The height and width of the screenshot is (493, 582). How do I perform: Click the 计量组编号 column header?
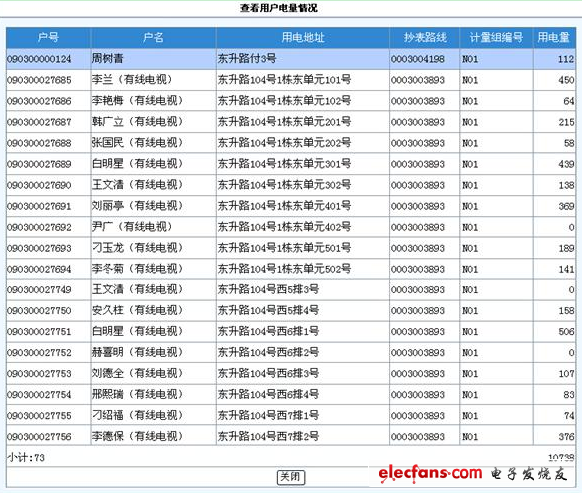[496, 37]
